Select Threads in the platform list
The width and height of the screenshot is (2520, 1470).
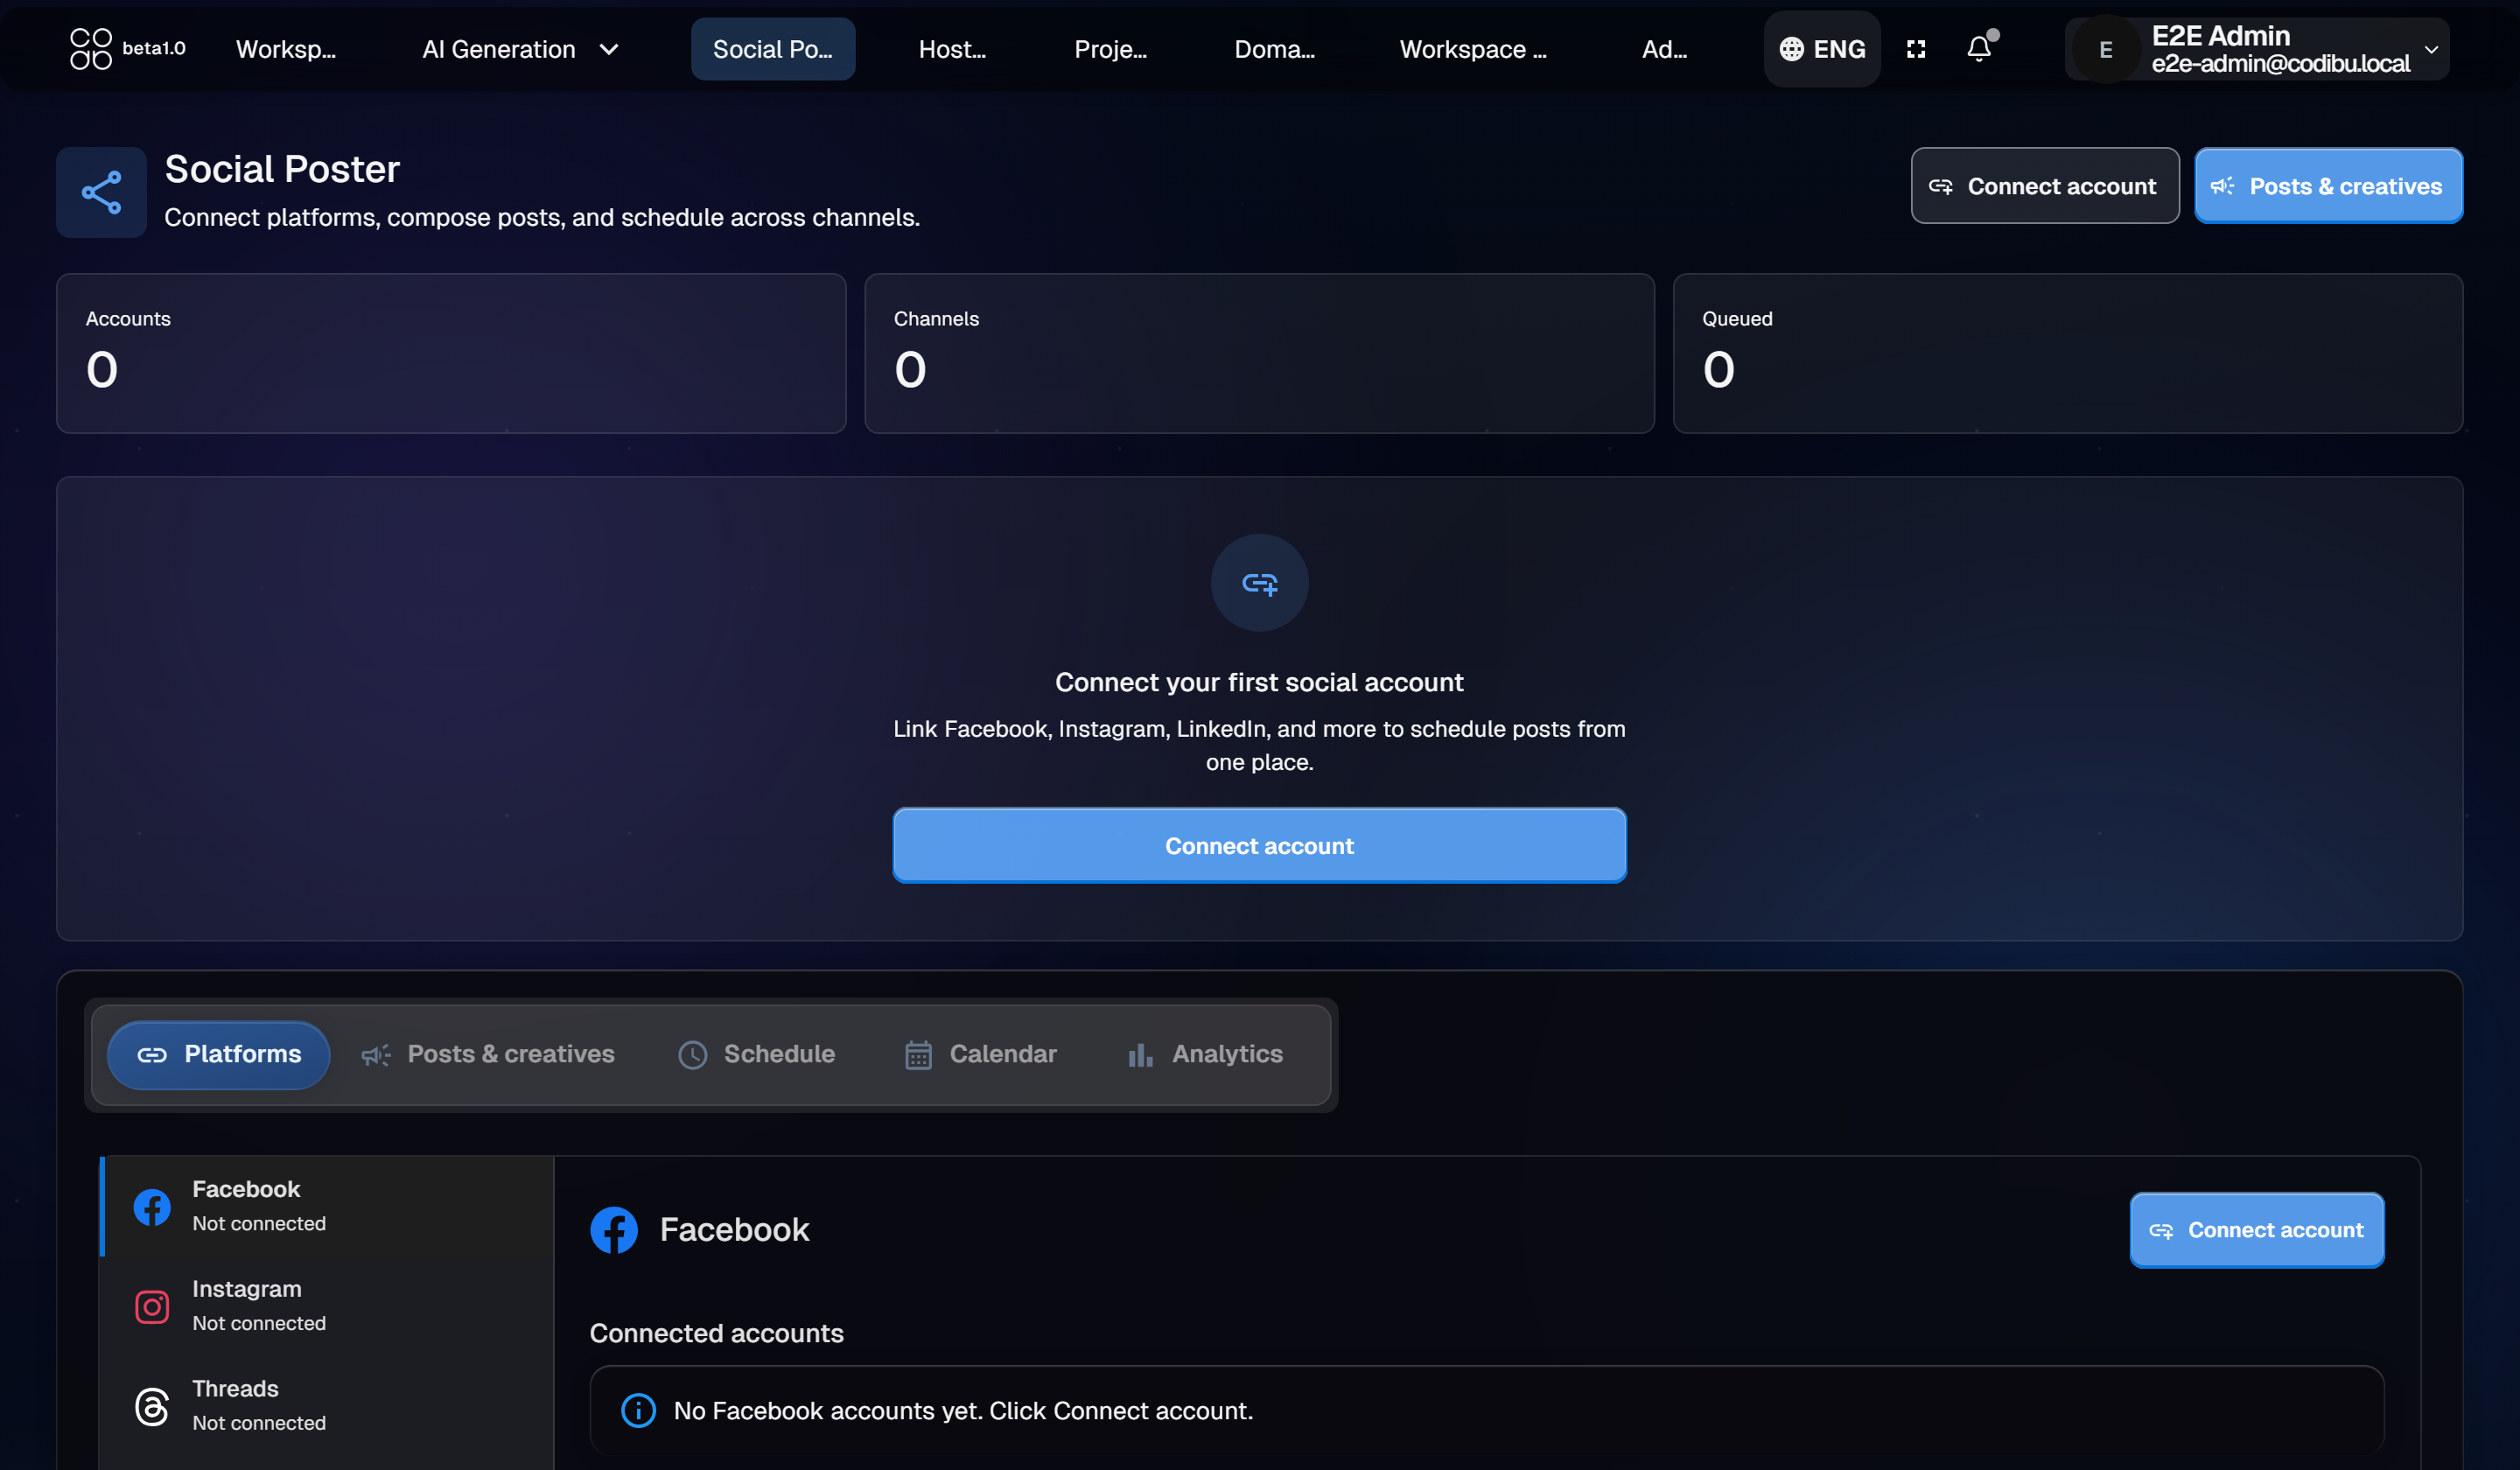pyautogui.click(x=327, y=1405)
